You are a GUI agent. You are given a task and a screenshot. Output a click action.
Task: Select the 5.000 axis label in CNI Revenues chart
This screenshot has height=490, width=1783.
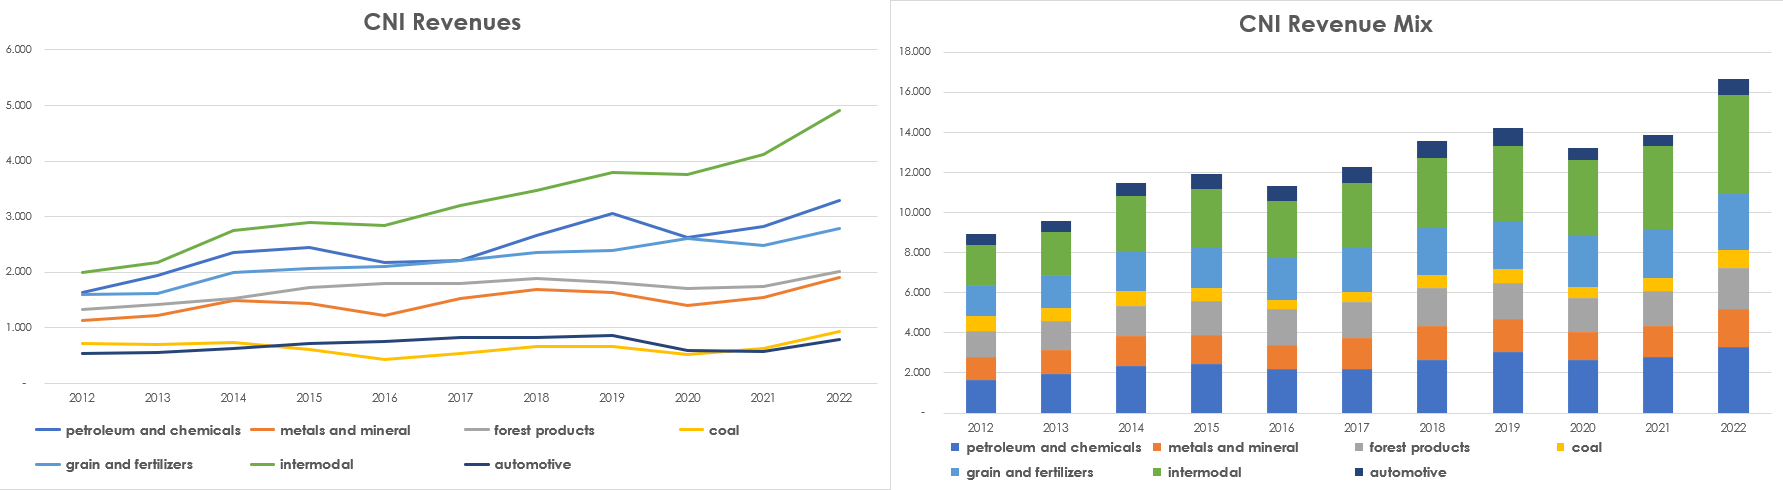click(19, 105)
